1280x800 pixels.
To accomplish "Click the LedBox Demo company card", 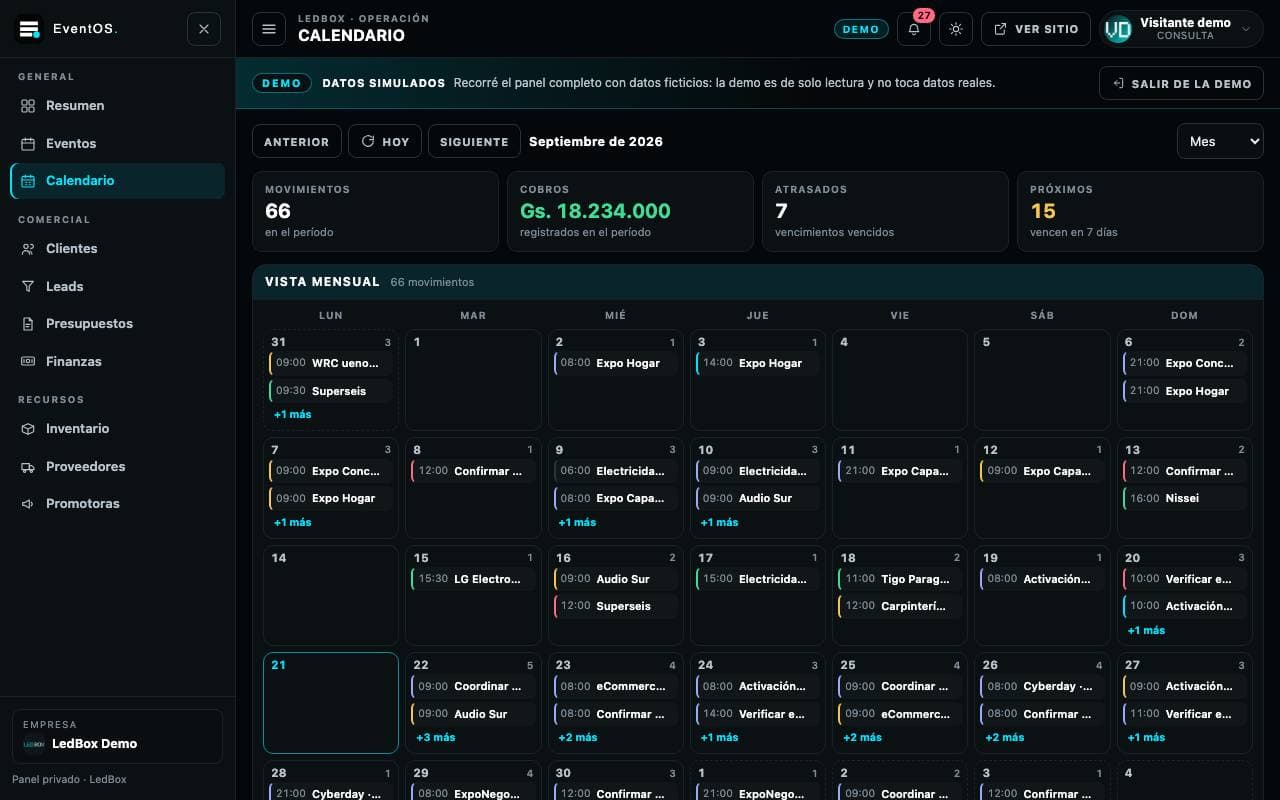I will click(117, 737).
